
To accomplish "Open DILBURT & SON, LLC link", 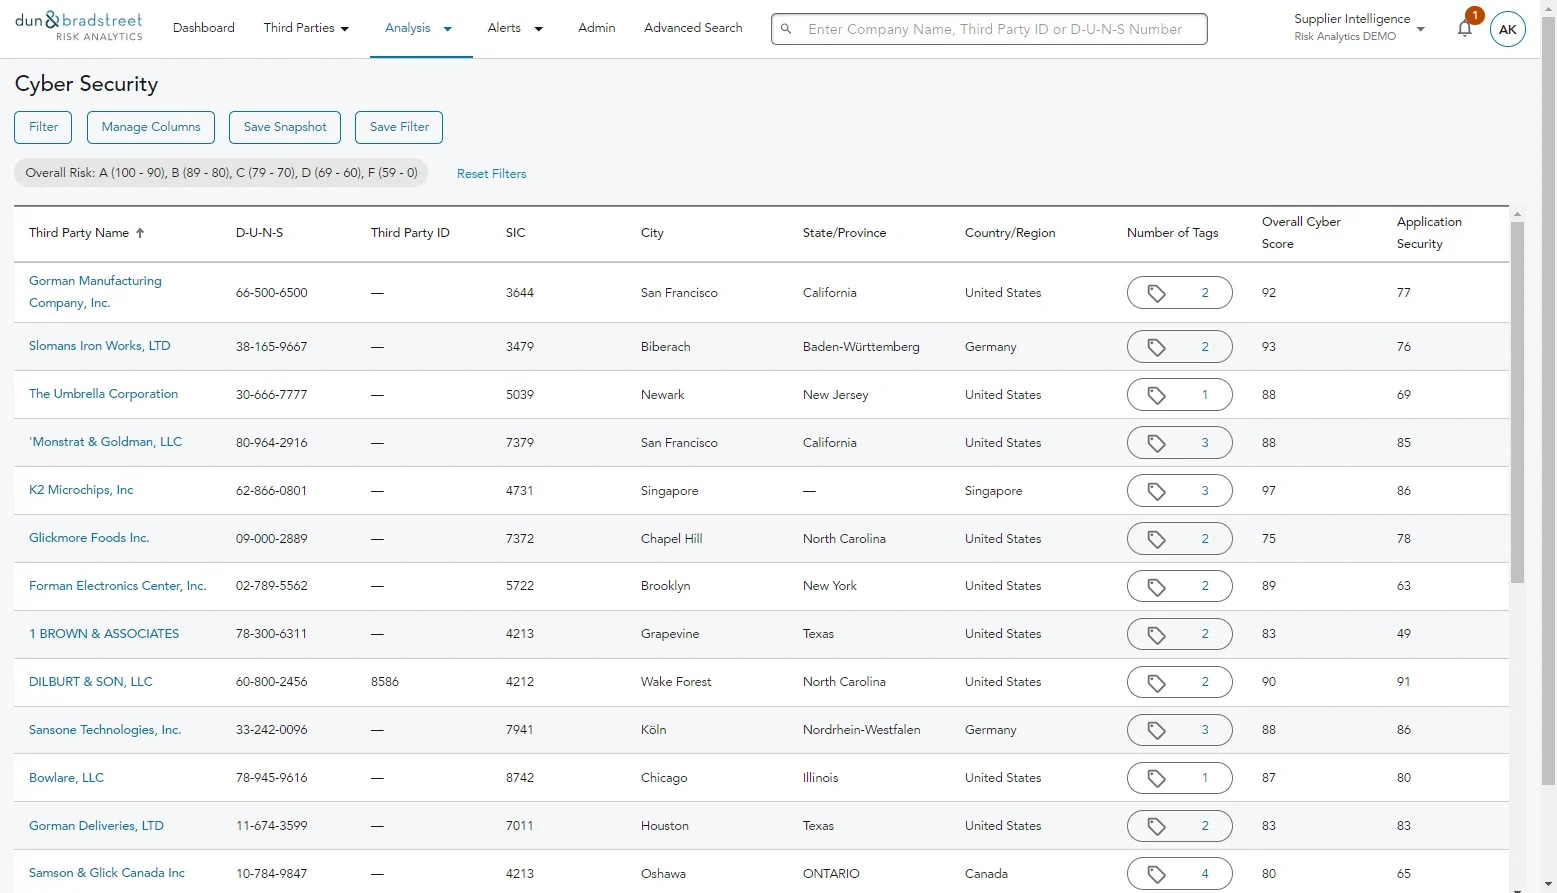I will click(91, 682).
